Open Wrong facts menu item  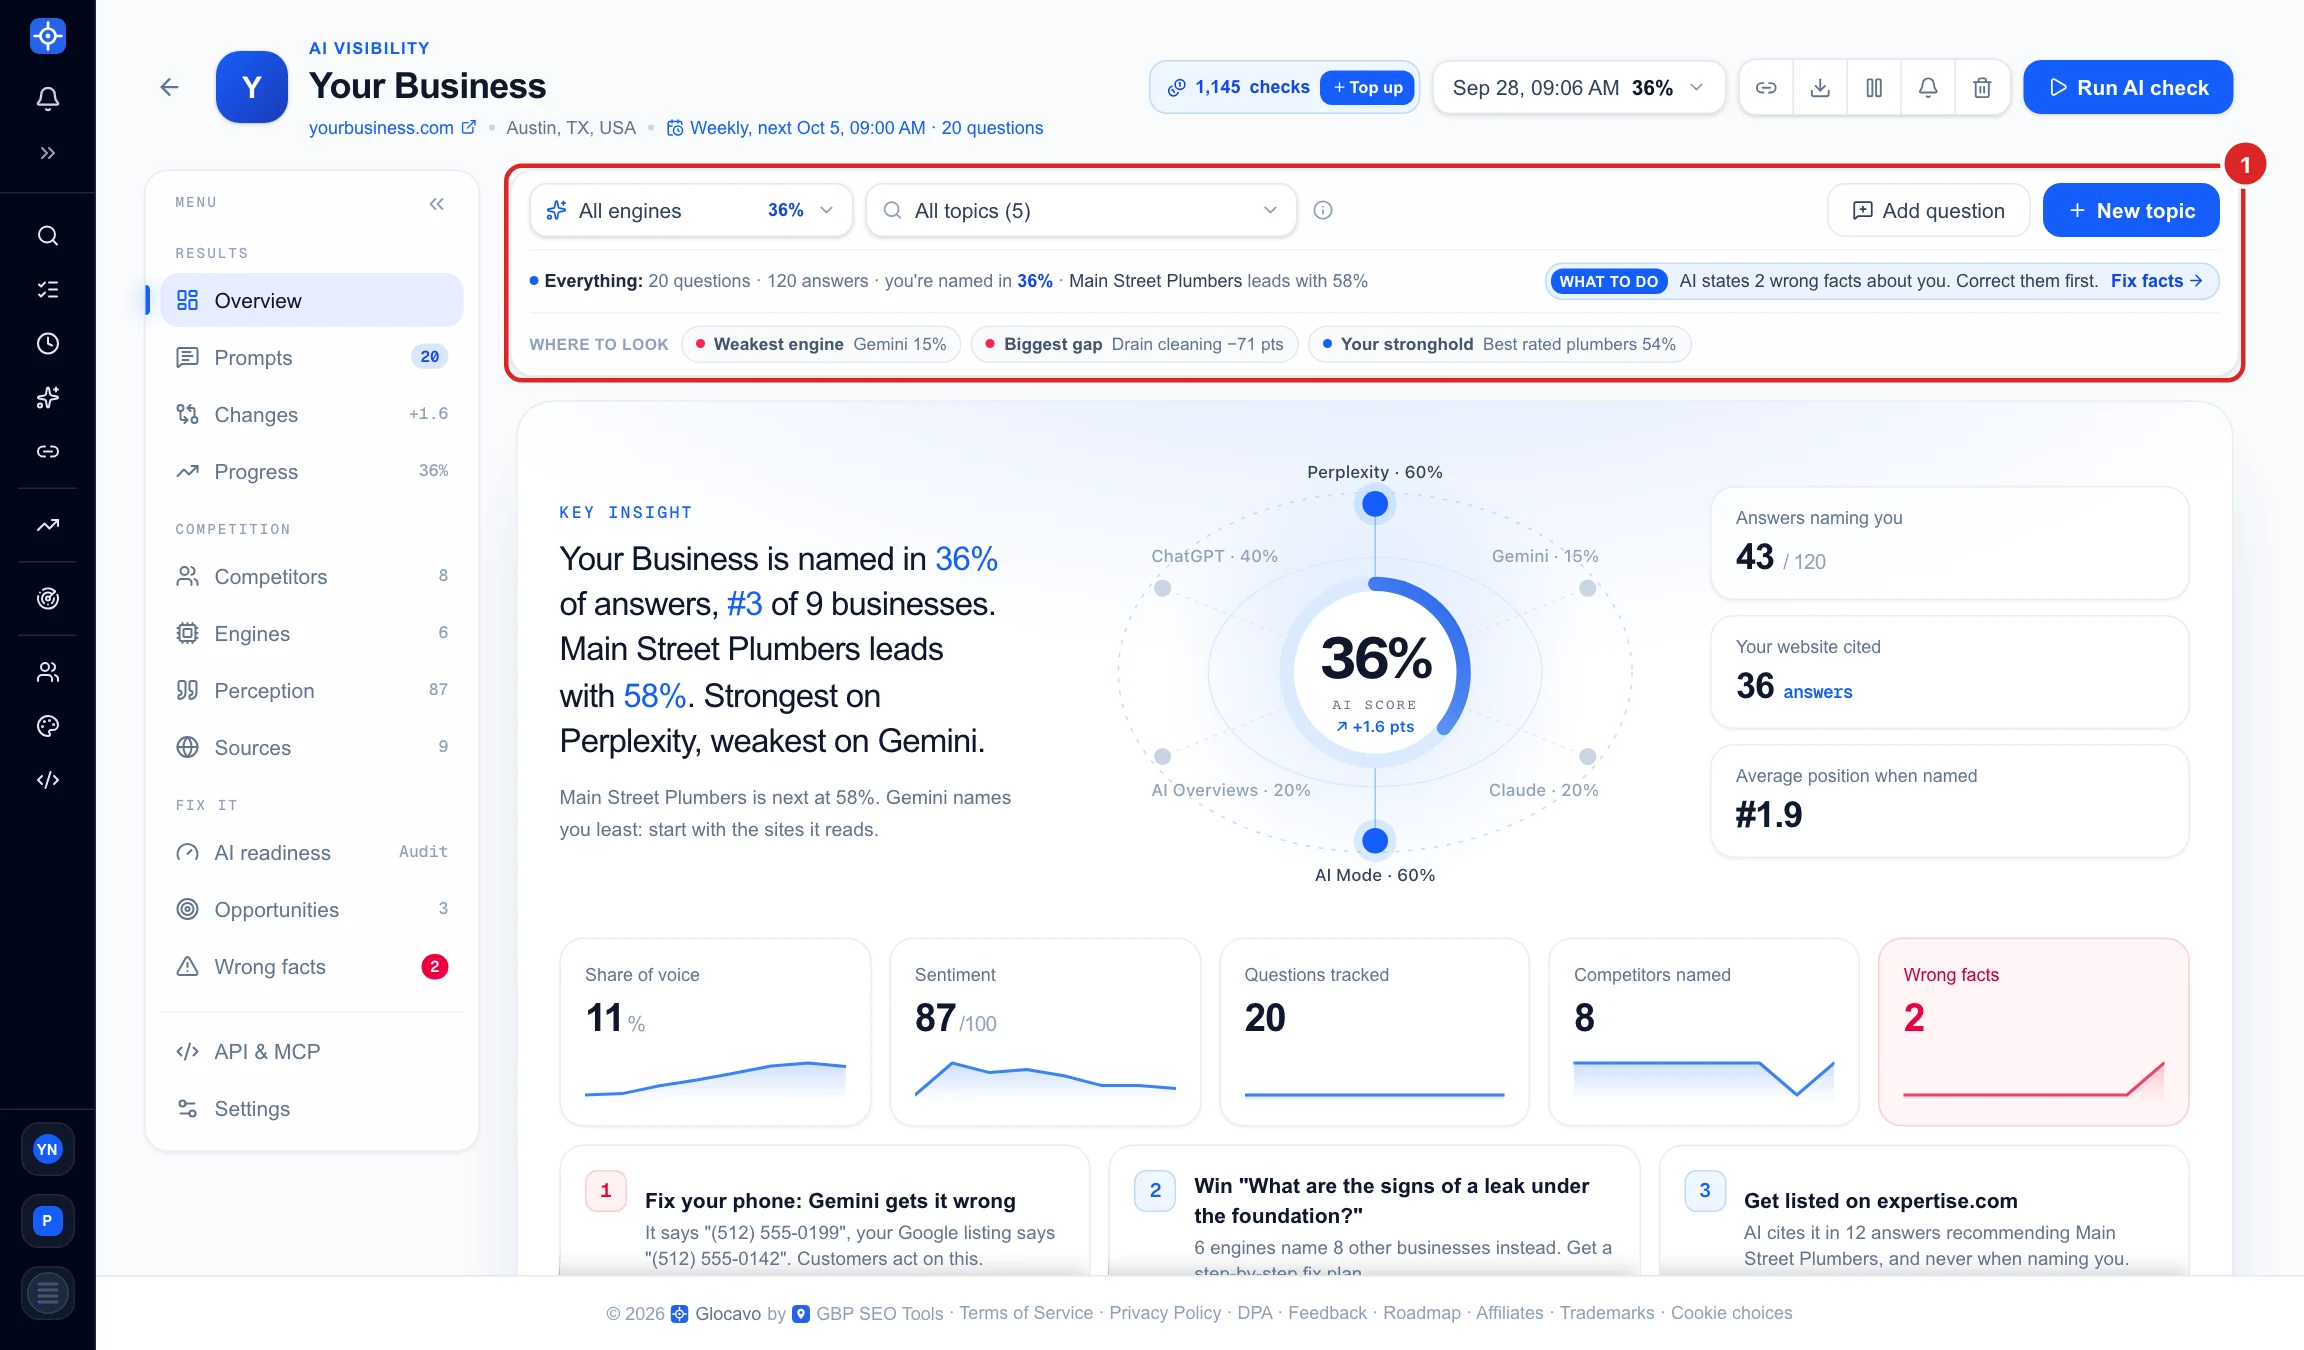click(x=311, y=966)
